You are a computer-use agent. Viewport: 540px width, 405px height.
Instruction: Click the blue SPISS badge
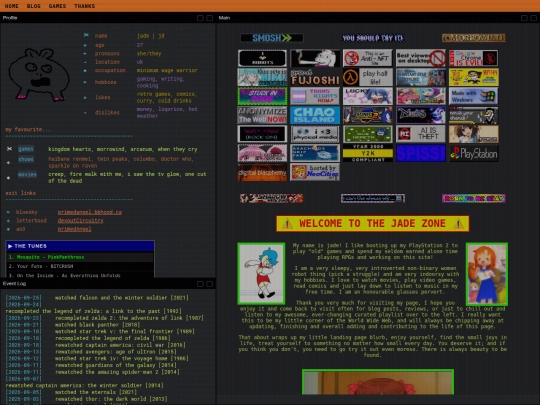click(x=420, y=153)
